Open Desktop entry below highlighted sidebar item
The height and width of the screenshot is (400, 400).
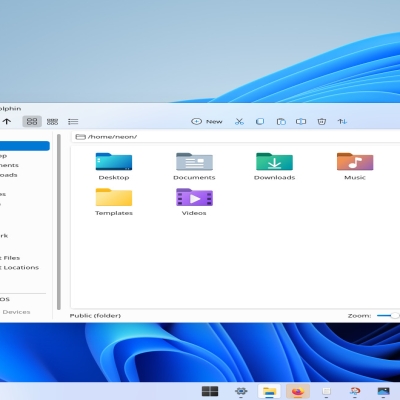4,156
